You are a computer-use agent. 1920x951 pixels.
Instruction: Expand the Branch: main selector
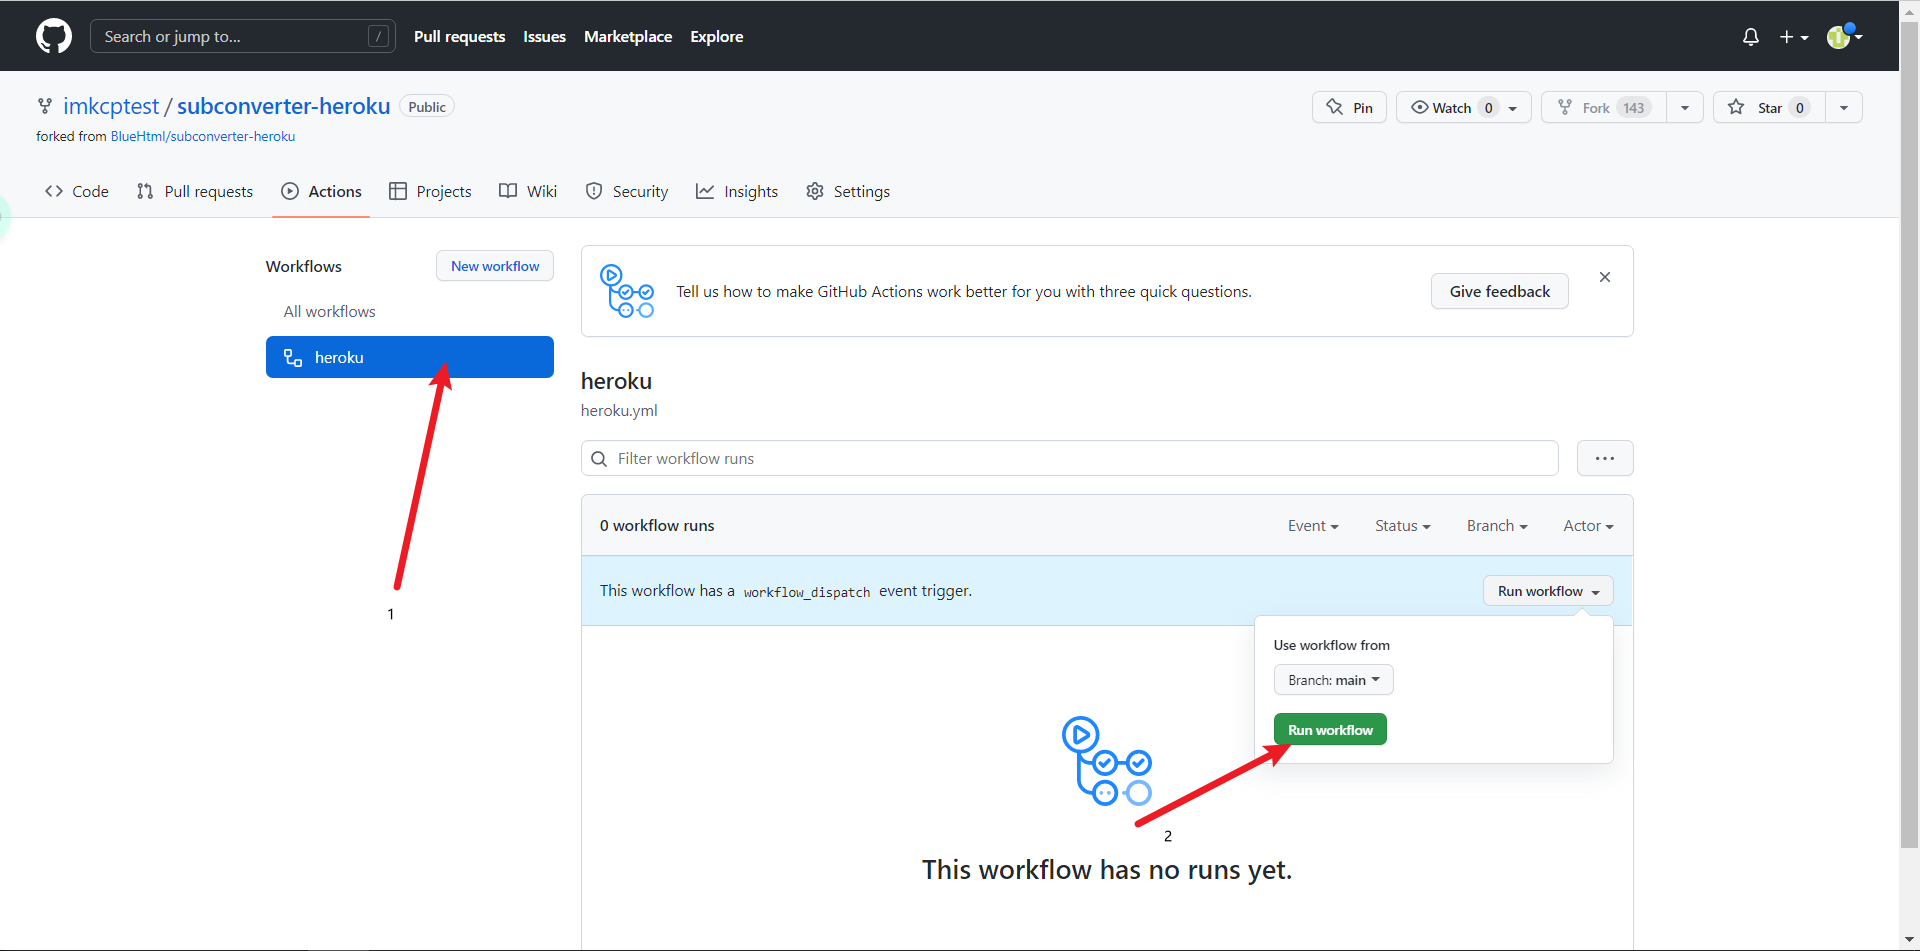(x=1333, y=680)
